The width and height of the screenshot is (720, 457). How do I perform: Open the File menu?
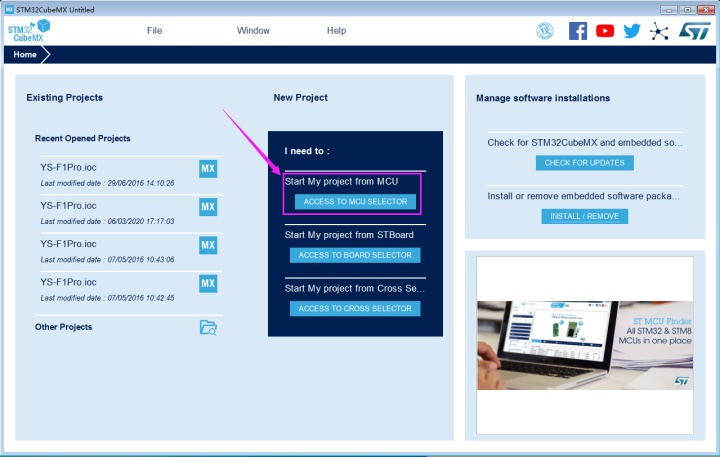pyautogui.click(x=154, y=31)
